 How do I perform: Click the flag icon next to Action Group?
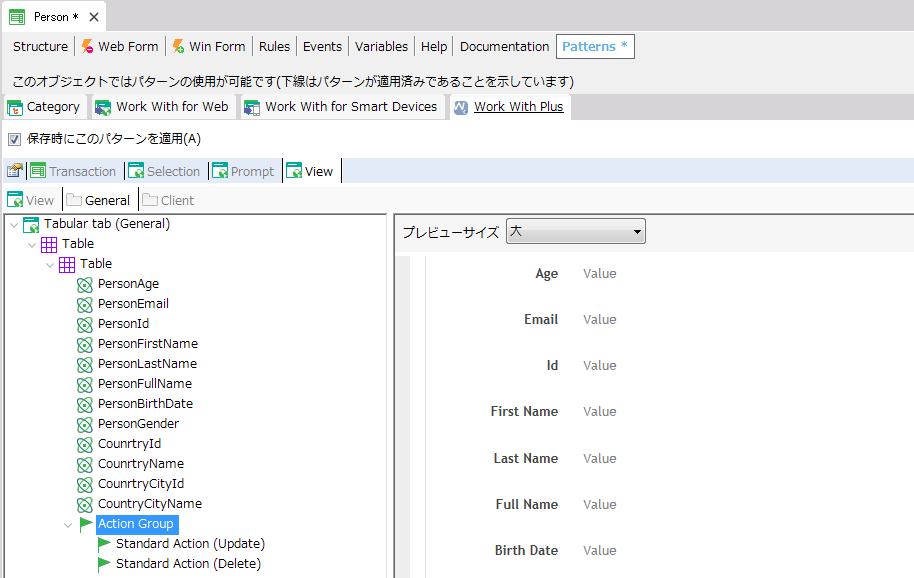point(85,523)
